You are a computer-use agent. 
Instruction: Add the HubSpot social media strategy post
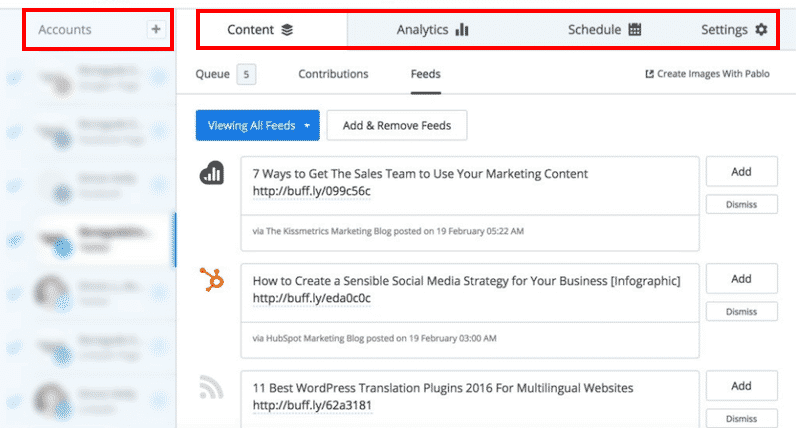(x=741, y=279)
